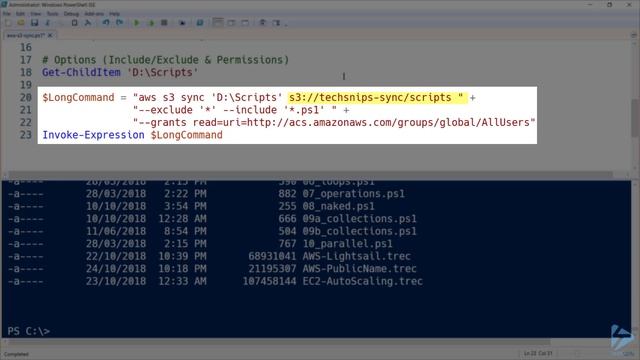Show script pane maximized layout icon
The height and width of the screenshot is (360, 640).
click(245, 23)
